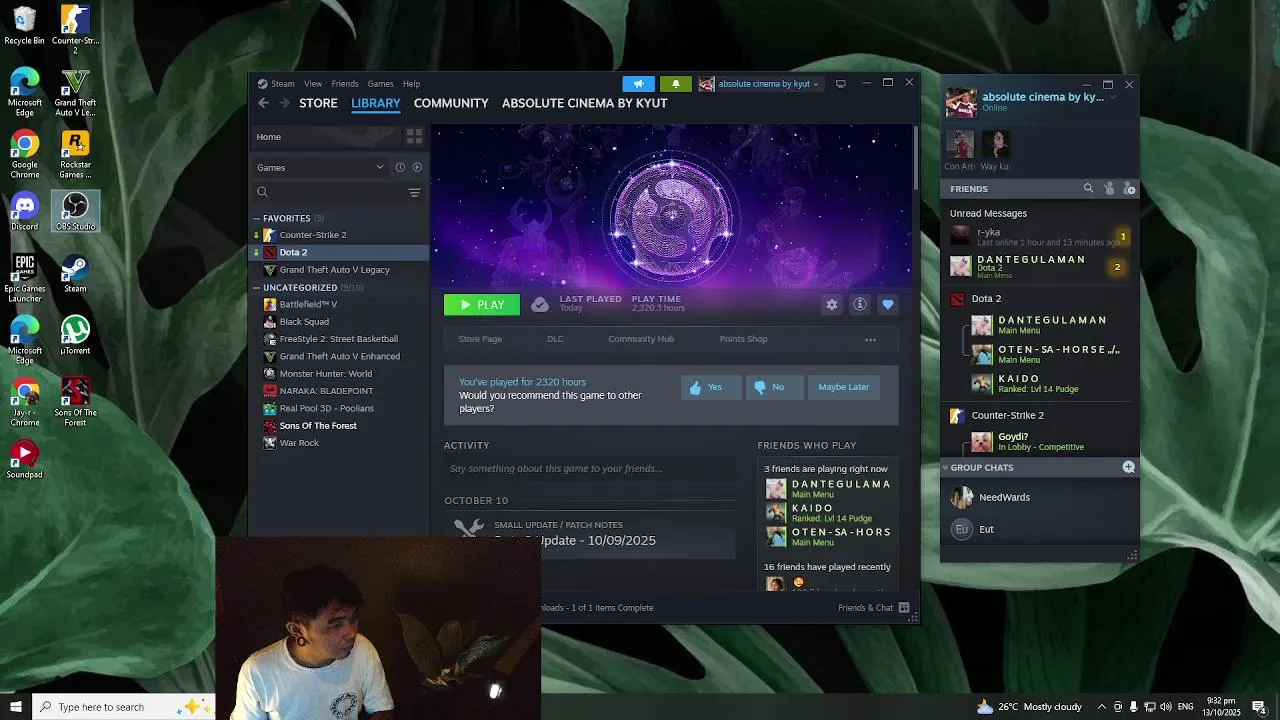Click the library Home button
This screenshot has width=1280, height=720.
tap(324, 137)
